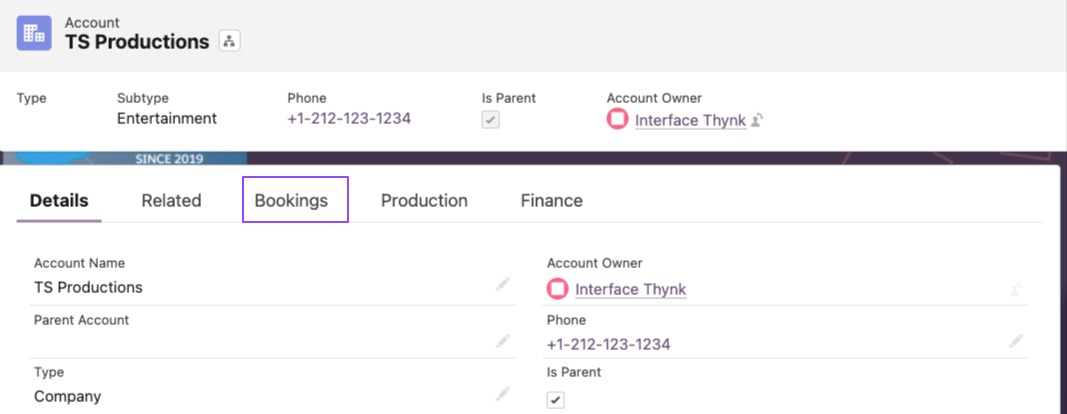
Task: Open the account hierarchy icon beside TS Productions
Action: [x=229, y=42]
